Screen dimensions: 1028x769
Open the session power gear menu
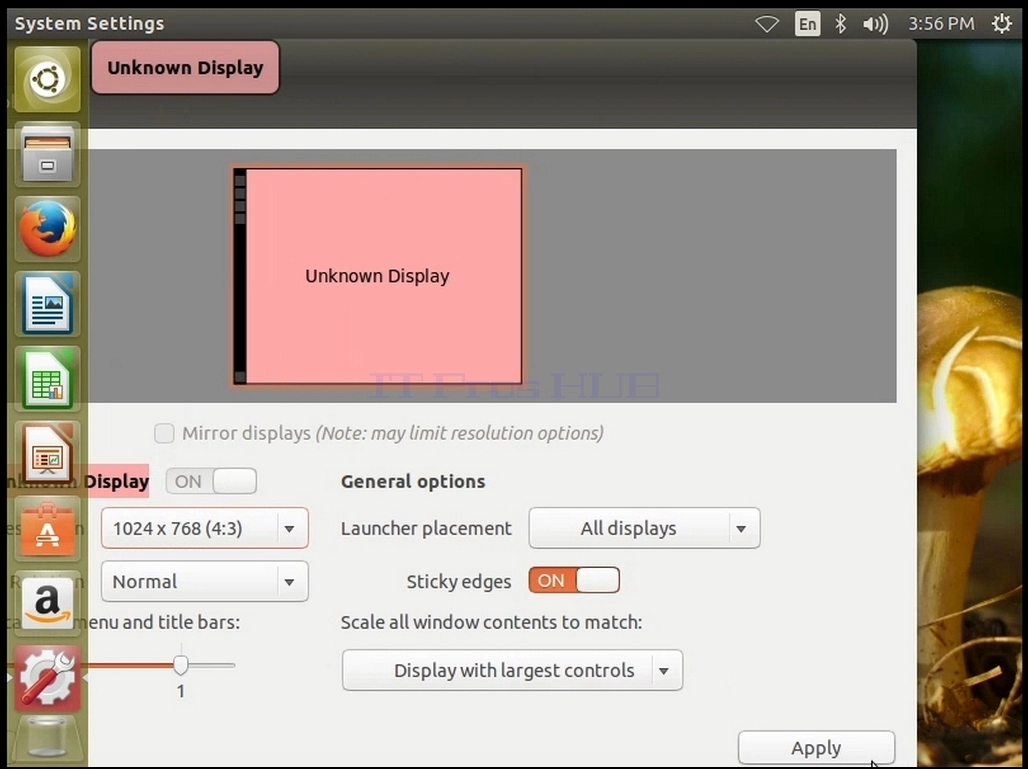tap(1001, 24)
